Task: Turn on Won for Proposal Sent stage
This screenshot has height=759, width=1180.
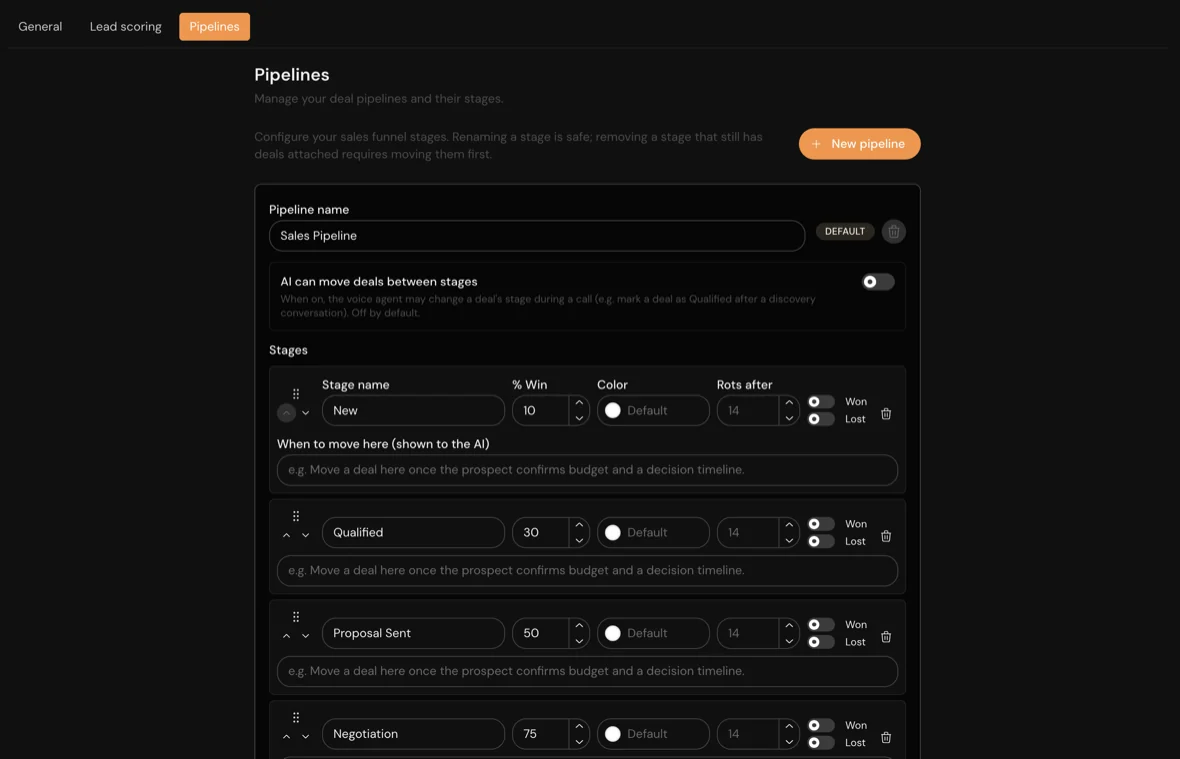Action: point(820,624)
